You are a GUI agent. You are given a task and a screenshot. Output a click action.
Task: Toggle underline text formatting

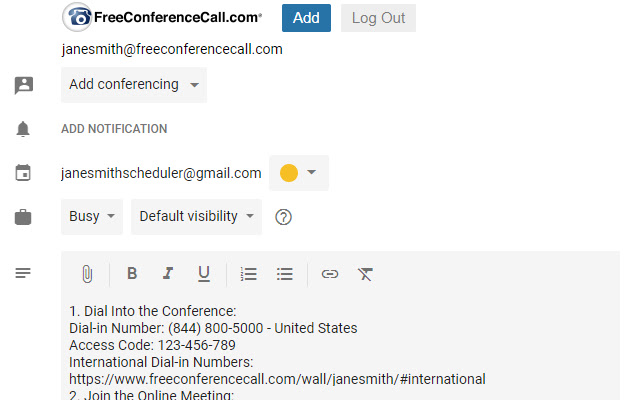pos(204,274)
